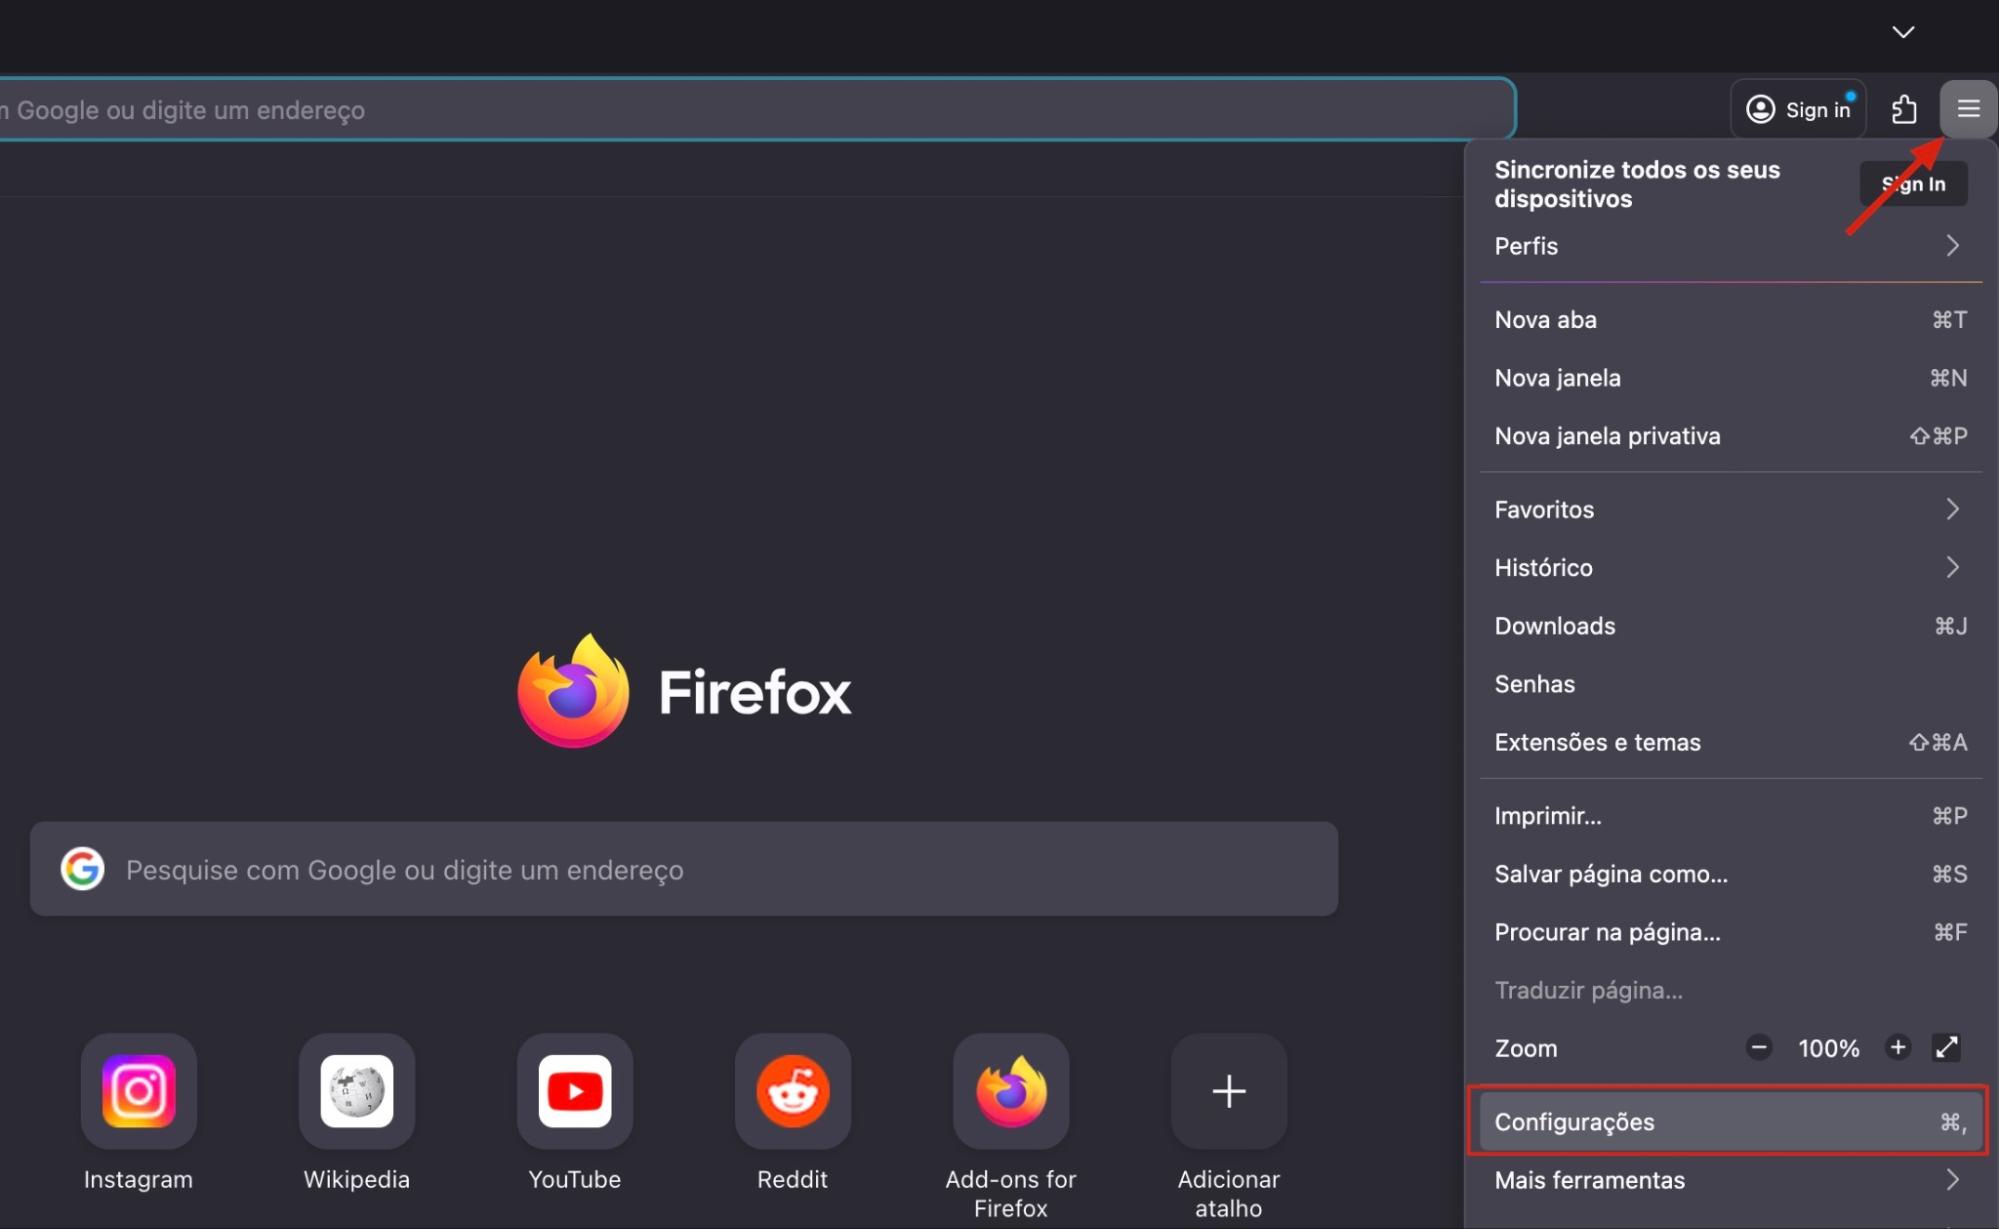The height and width of the screenshot is (1229, 1999).
Task: Click the Adicionar atalho tile
Action: click(1227, 1092)
